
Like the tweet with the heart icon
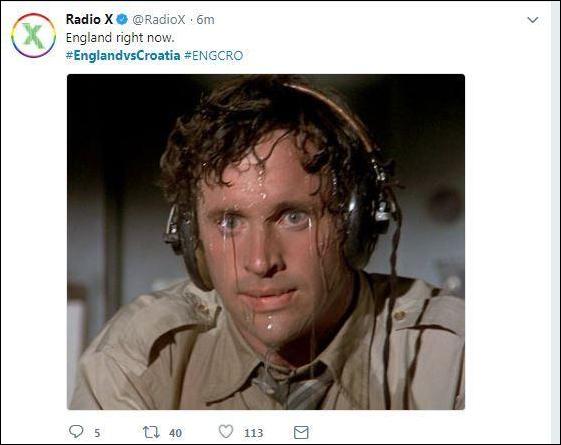(226, 431)
